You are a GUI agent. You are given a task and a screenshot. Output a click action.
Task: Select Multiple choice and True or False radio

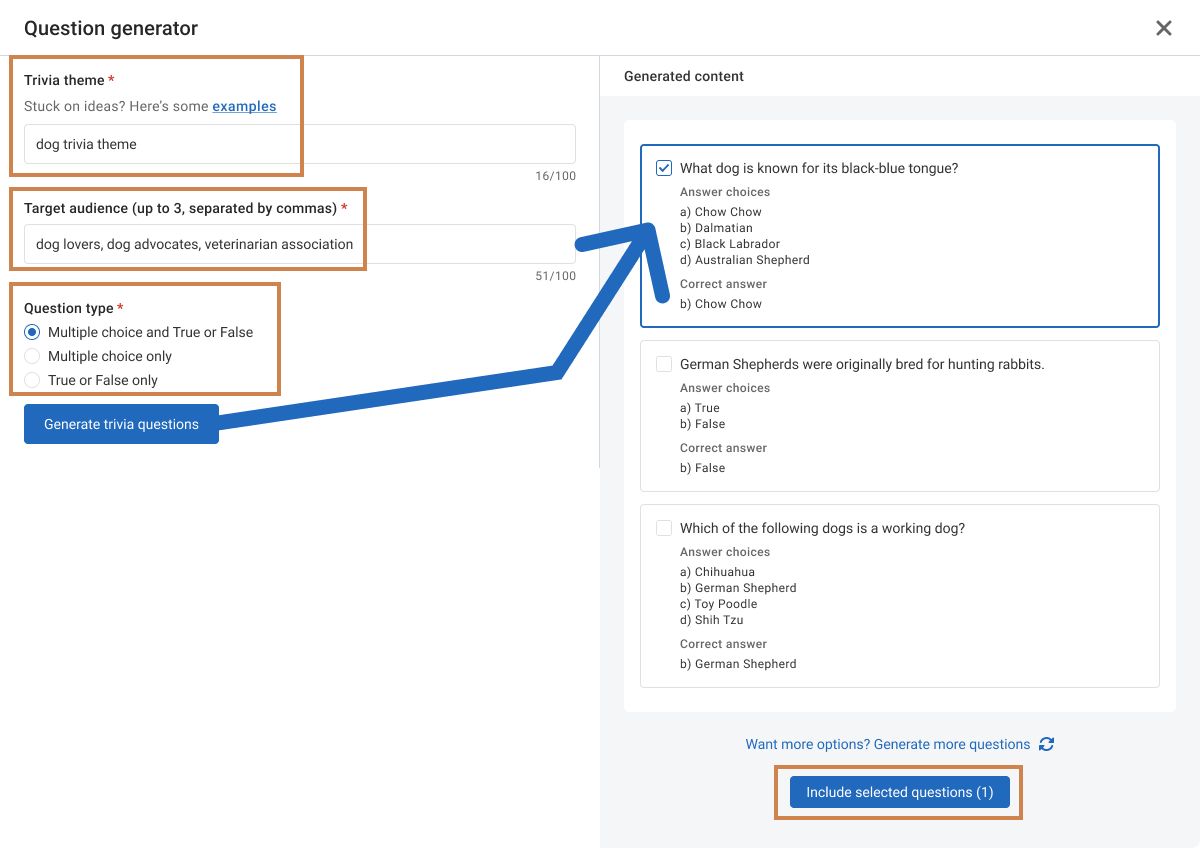pyautogui.click(x=32, y=332)
